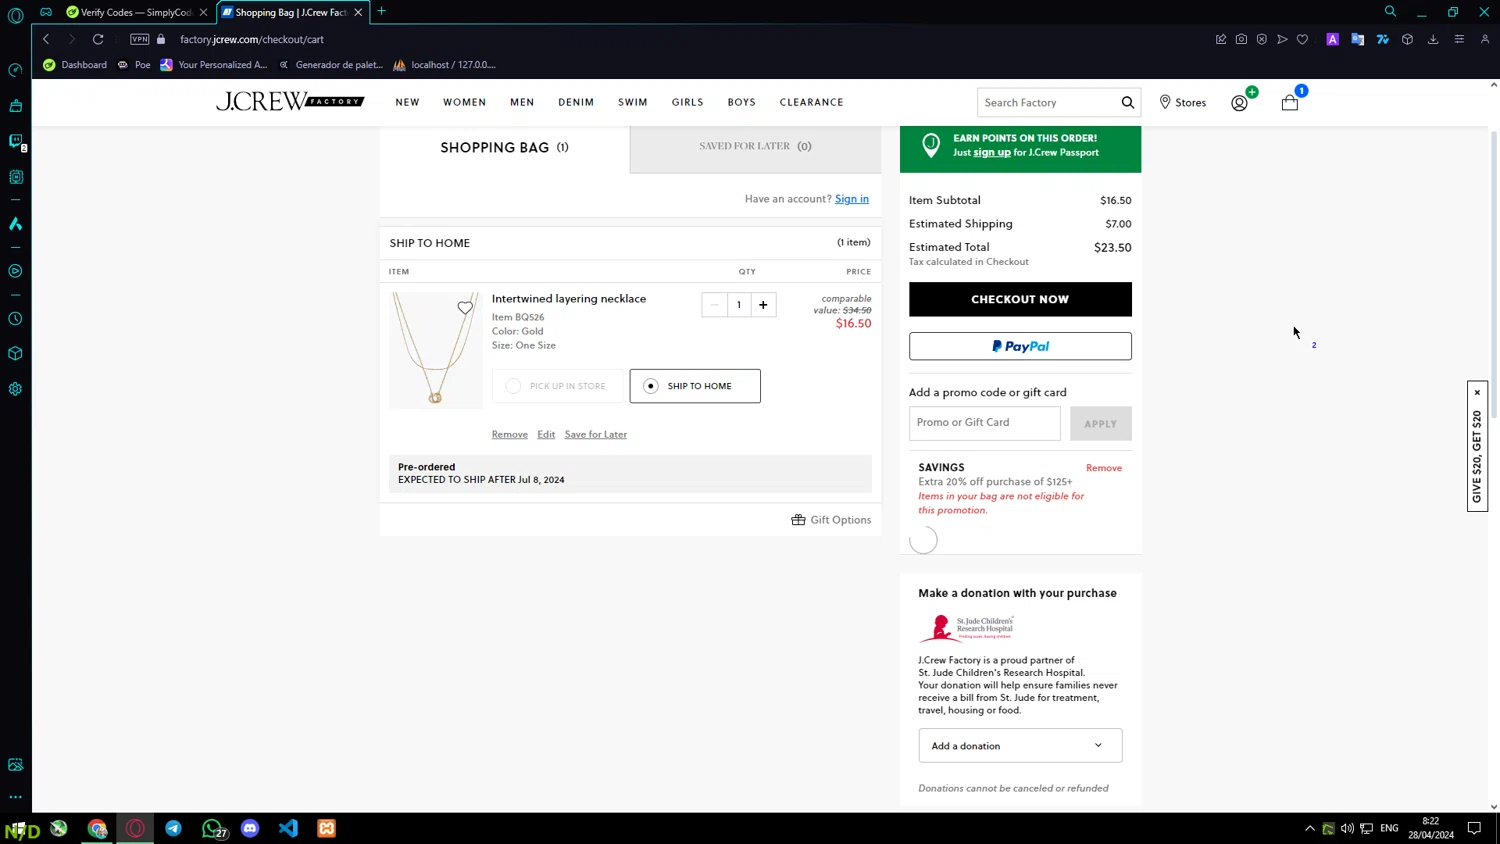Image resolution: width=1500 pixels, height=844 pixels.
Task: Click sign up link for J.Crew Passport
Action: pyautogui.click(x=992, y=153)
